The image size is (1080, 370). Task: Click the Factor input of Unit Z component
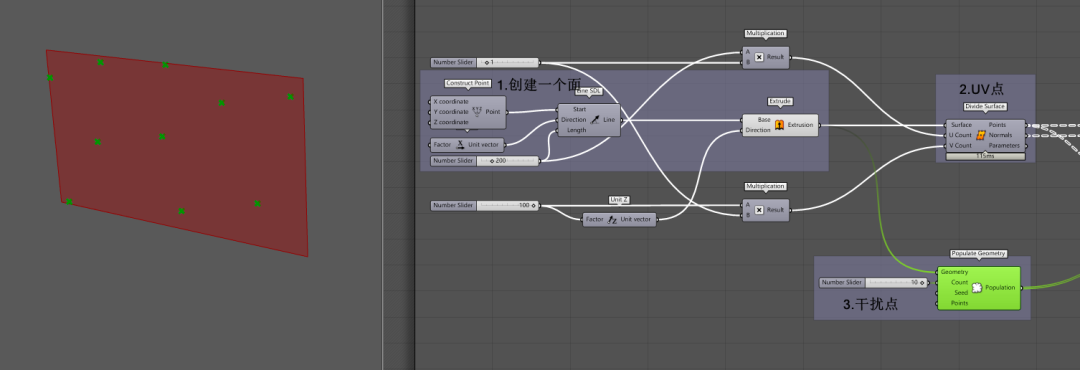click(x=595, y=219)
